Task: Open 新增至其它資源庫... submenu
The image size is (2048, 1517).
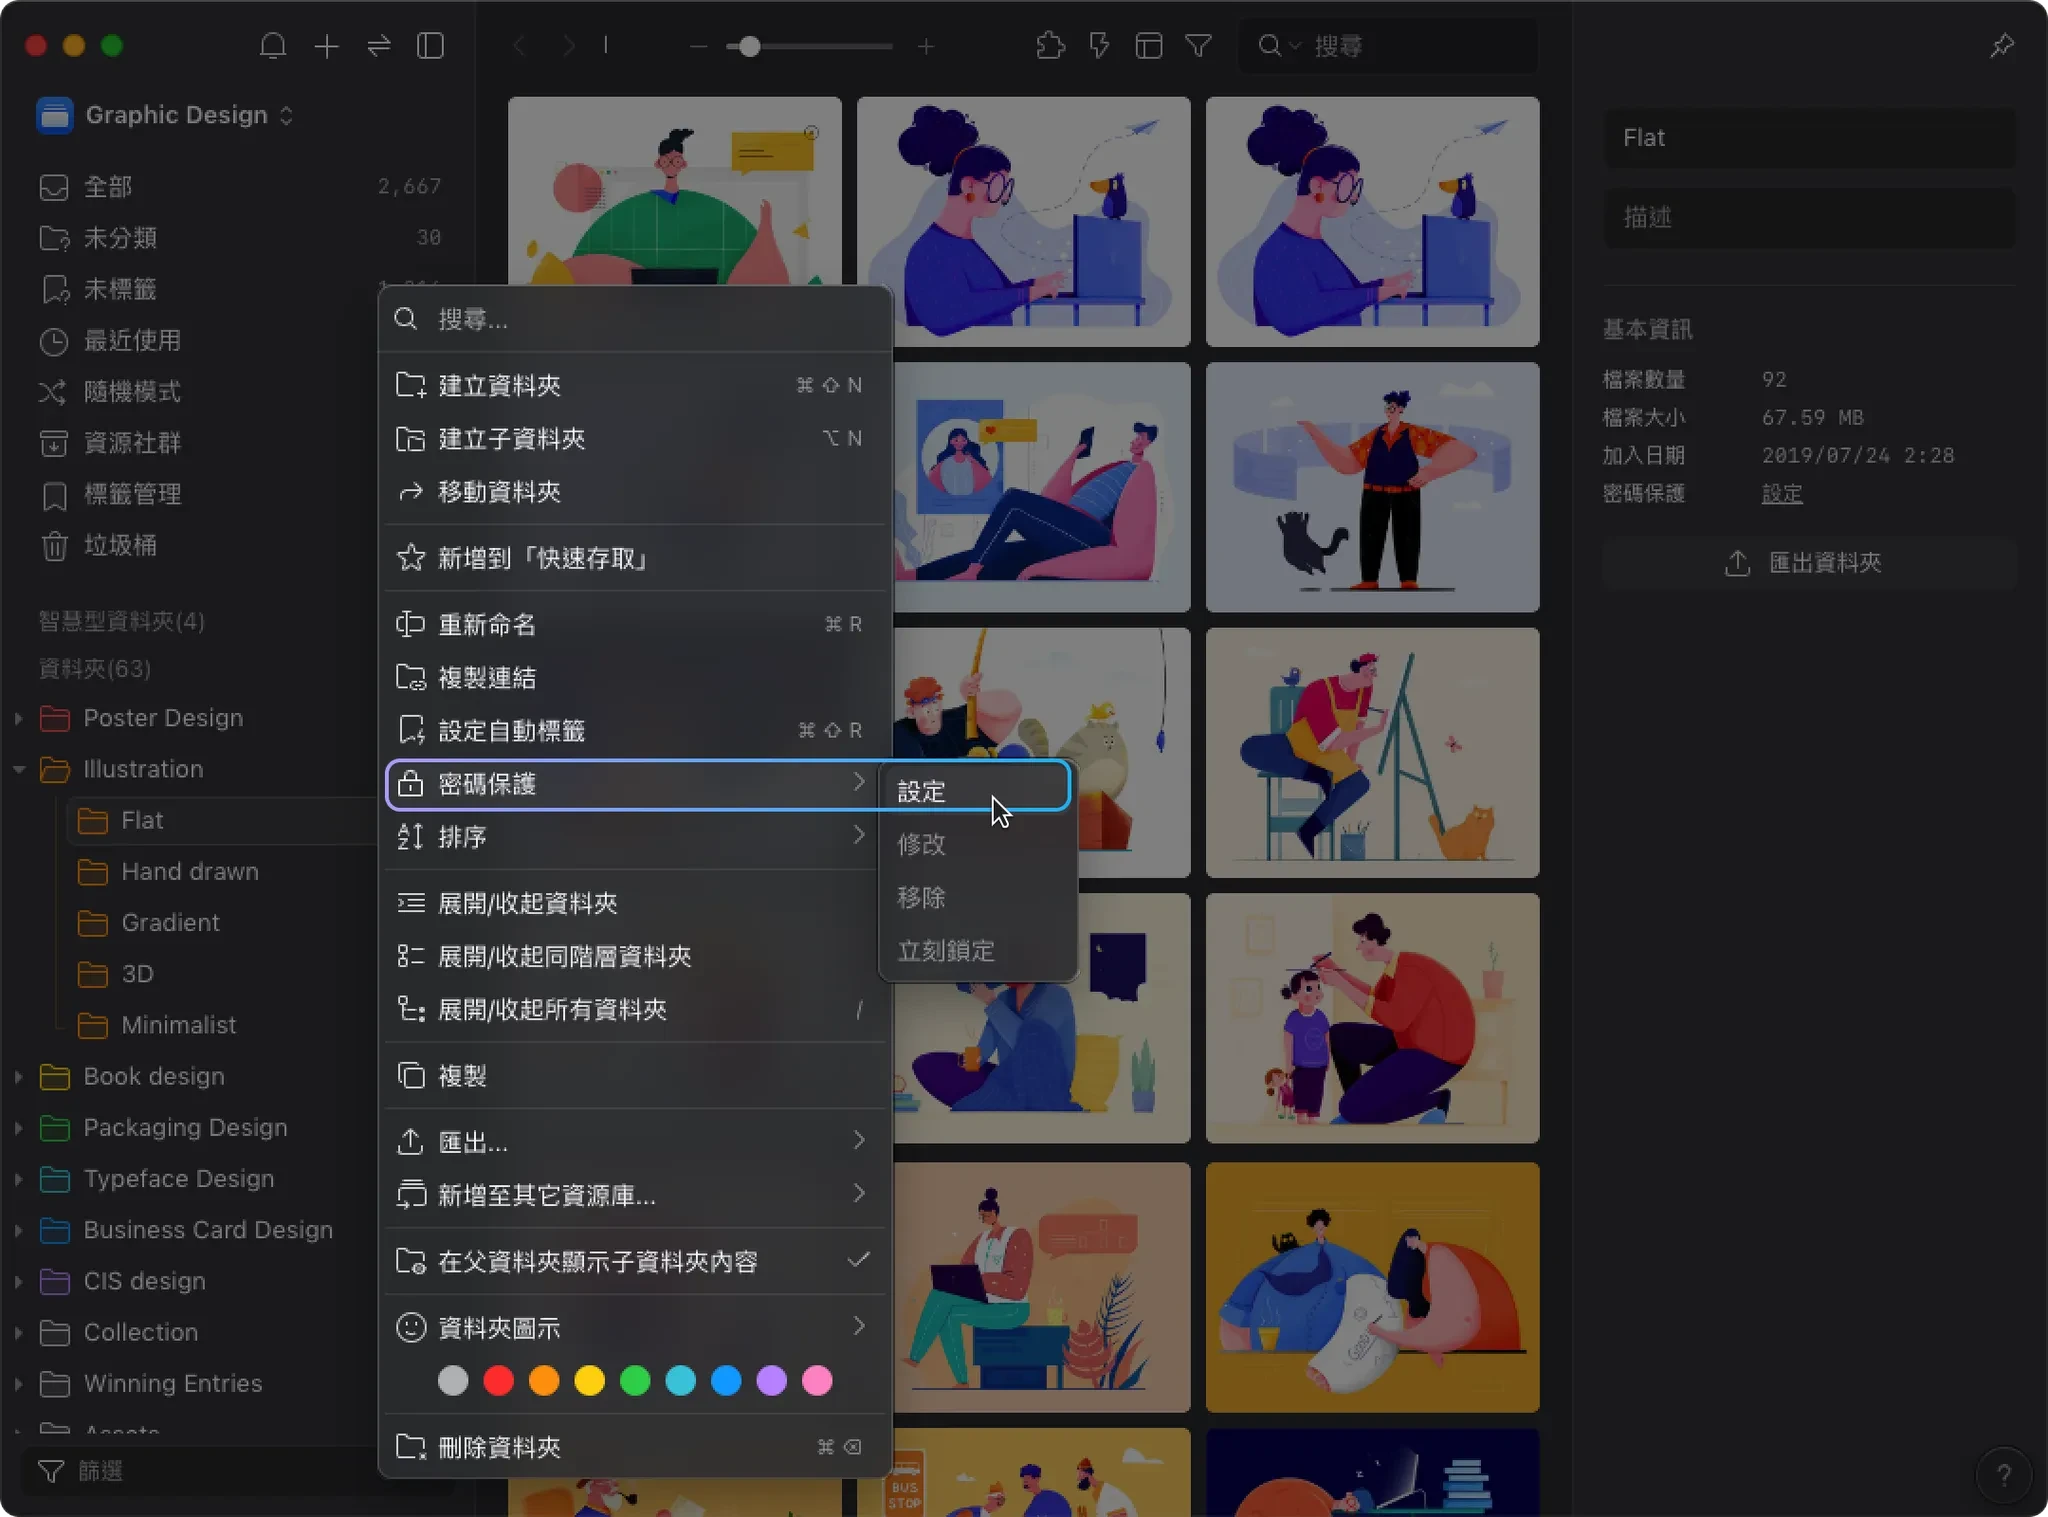Action: (634, 1194)
